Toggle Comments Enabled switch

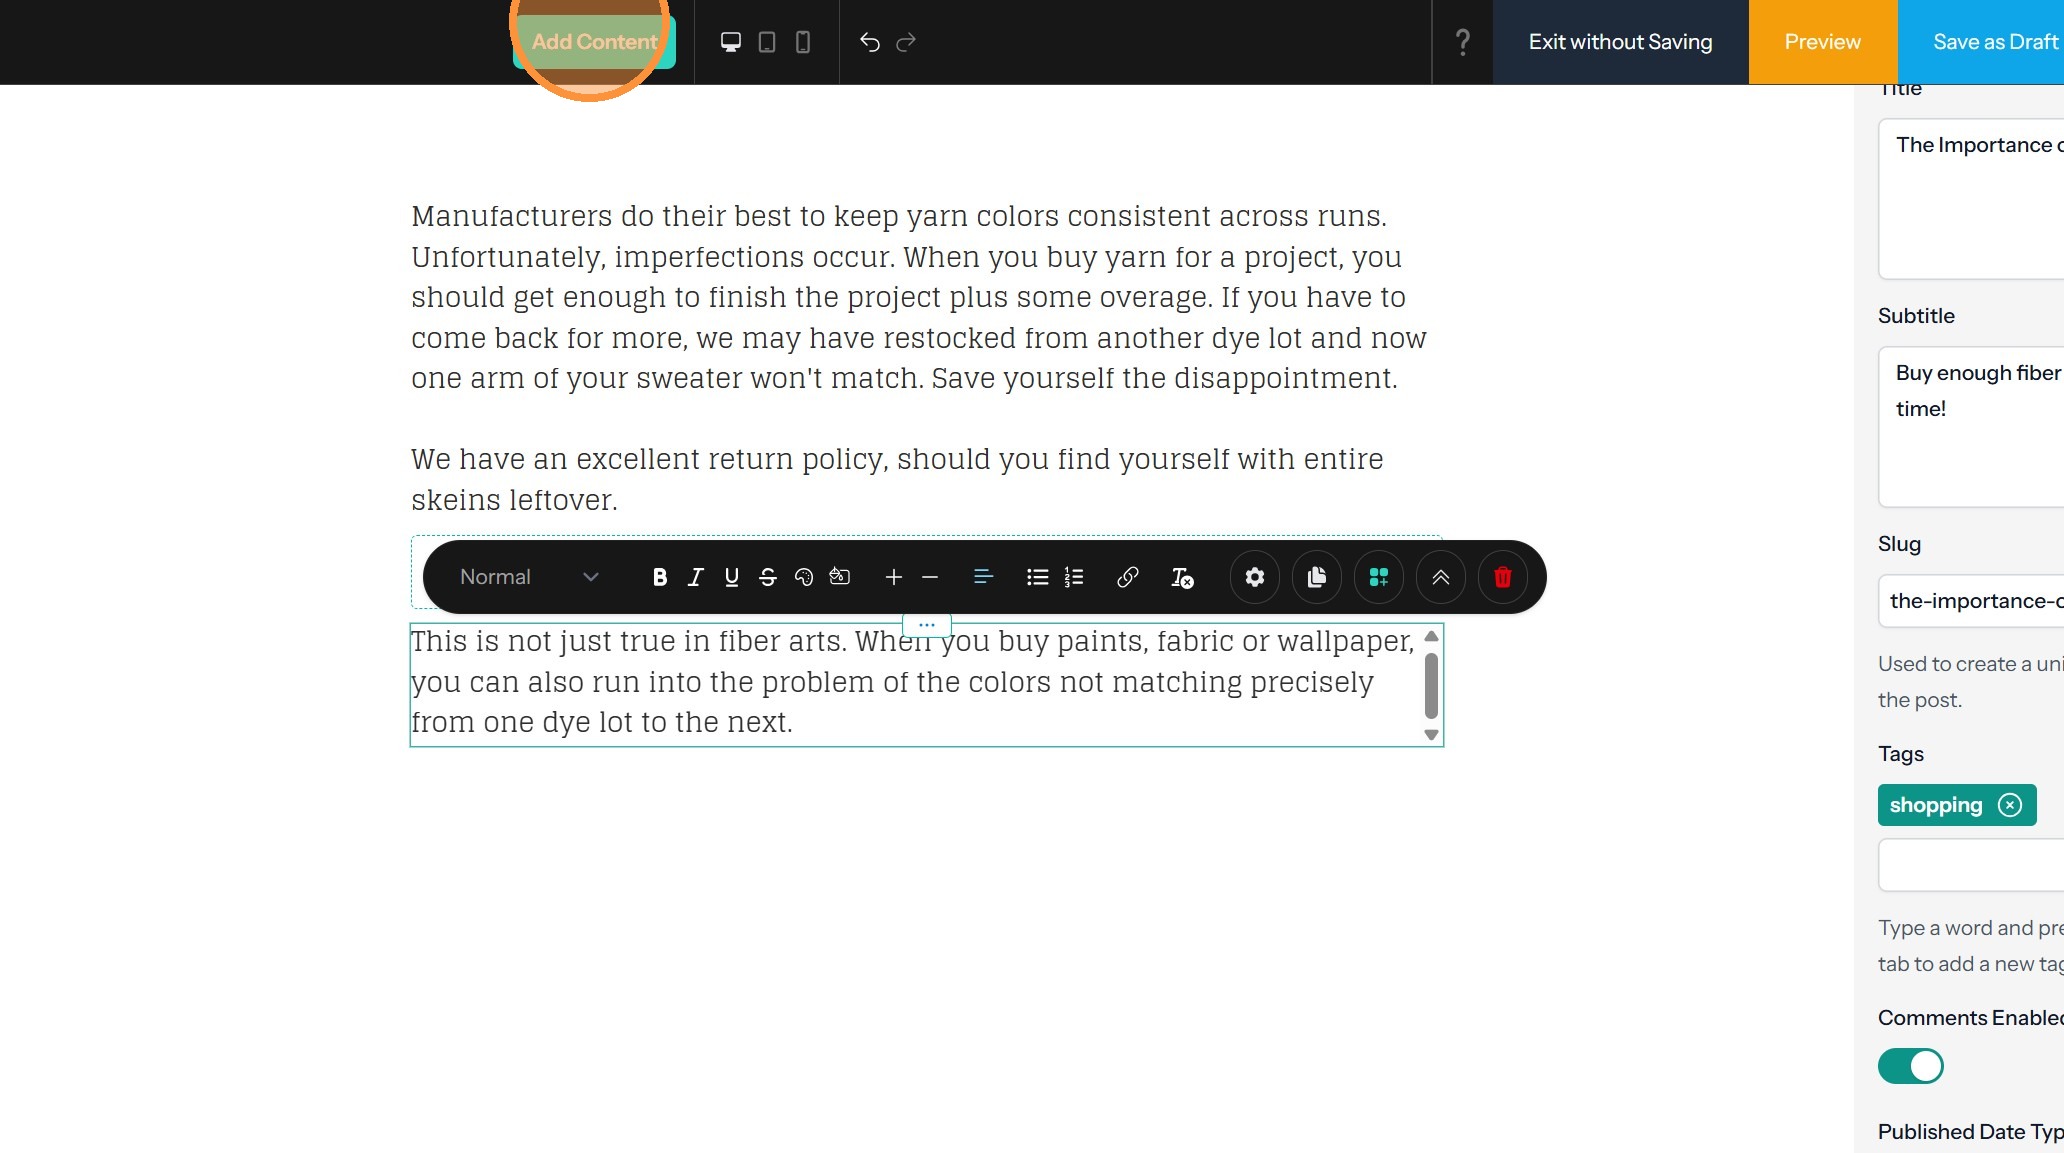pyautogui.click(x=1910, y=1066)
